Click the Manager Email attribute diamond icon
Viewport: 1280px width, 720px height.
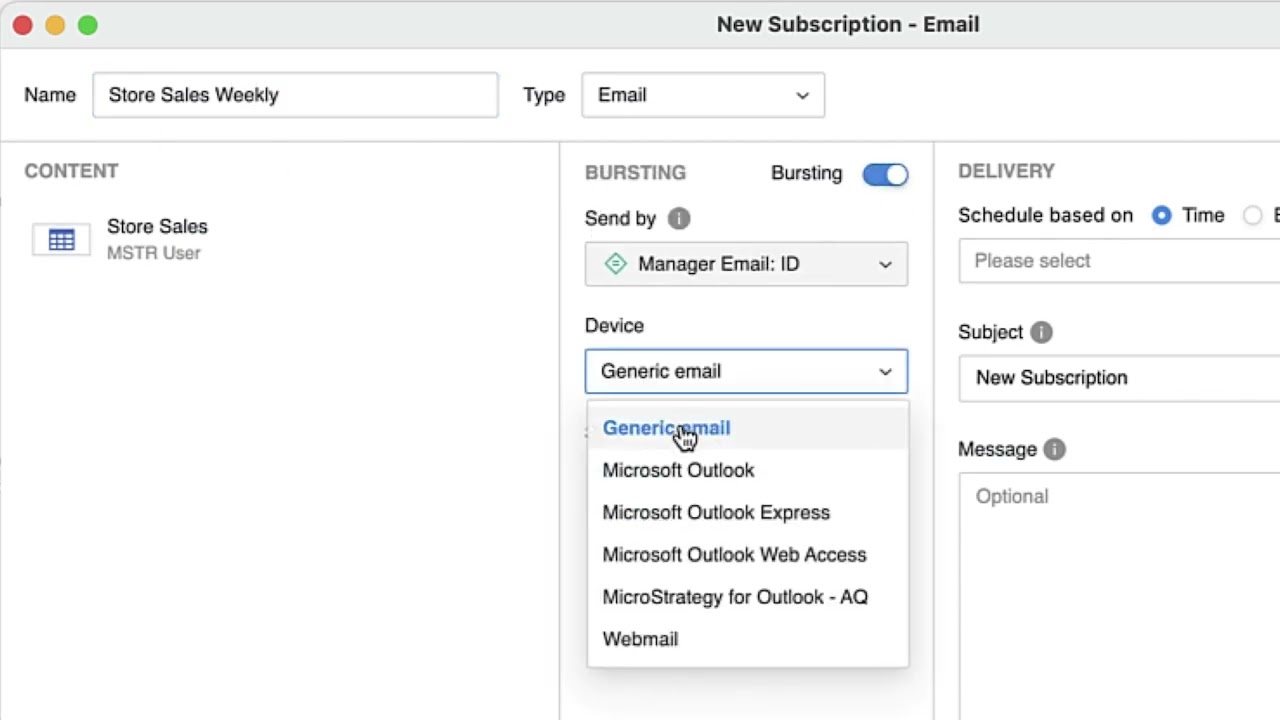pyautogui.click(x=616, y=264)
